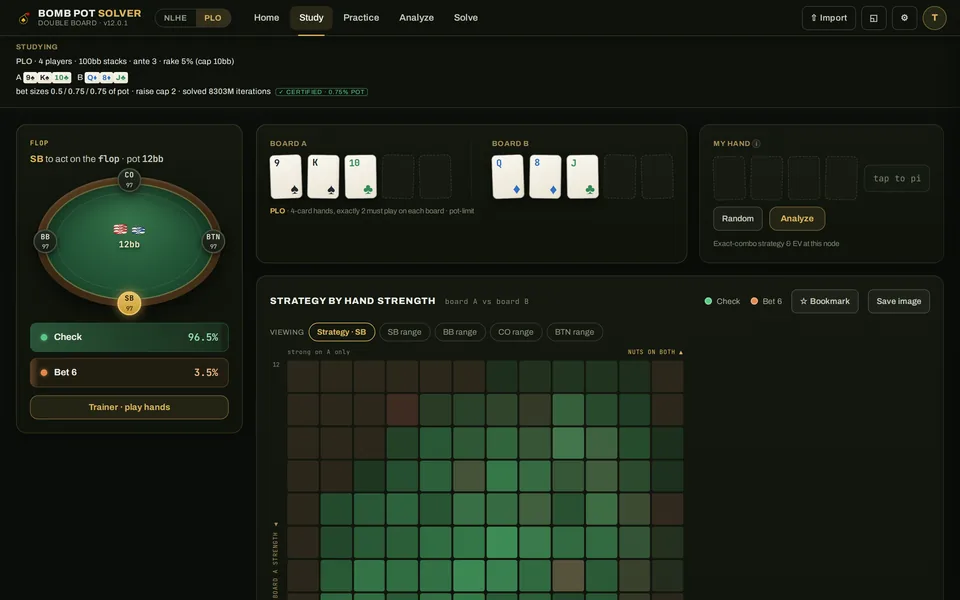Click the 8 of diamonds on Board B

tap(546, 176)
